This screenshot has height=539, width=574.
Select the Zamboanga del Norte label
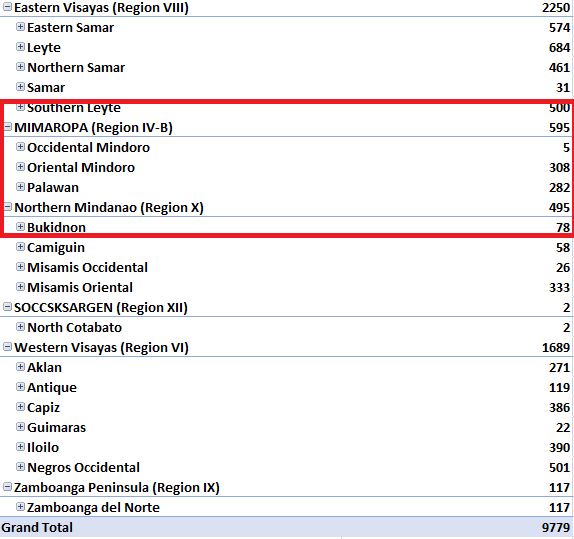pyautogui.click(x=93, y=508)
